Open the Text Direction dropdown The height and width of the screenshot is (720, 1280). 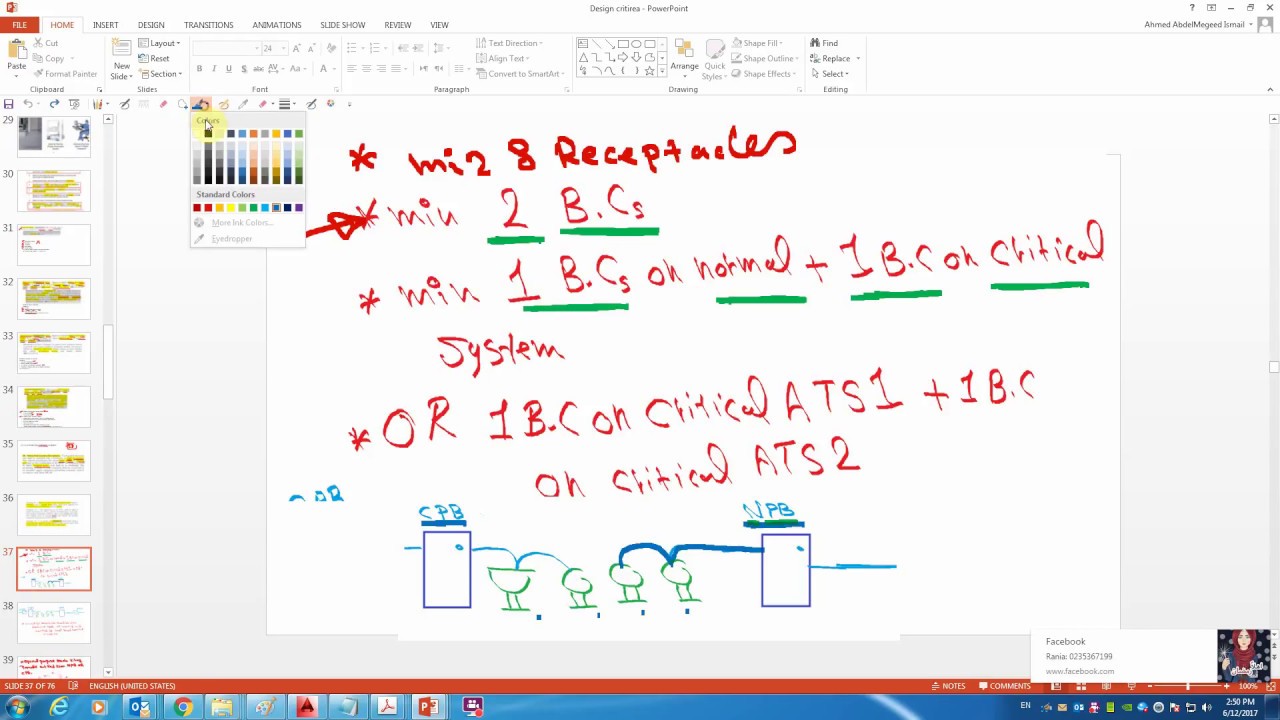[x=509, y=43]
